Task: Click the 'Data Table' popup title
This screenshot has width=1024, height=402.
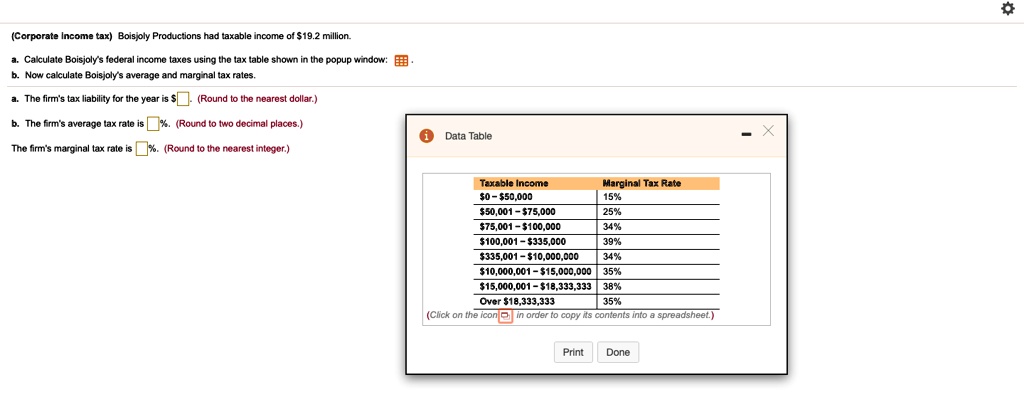Action: [x=468, y=136]
